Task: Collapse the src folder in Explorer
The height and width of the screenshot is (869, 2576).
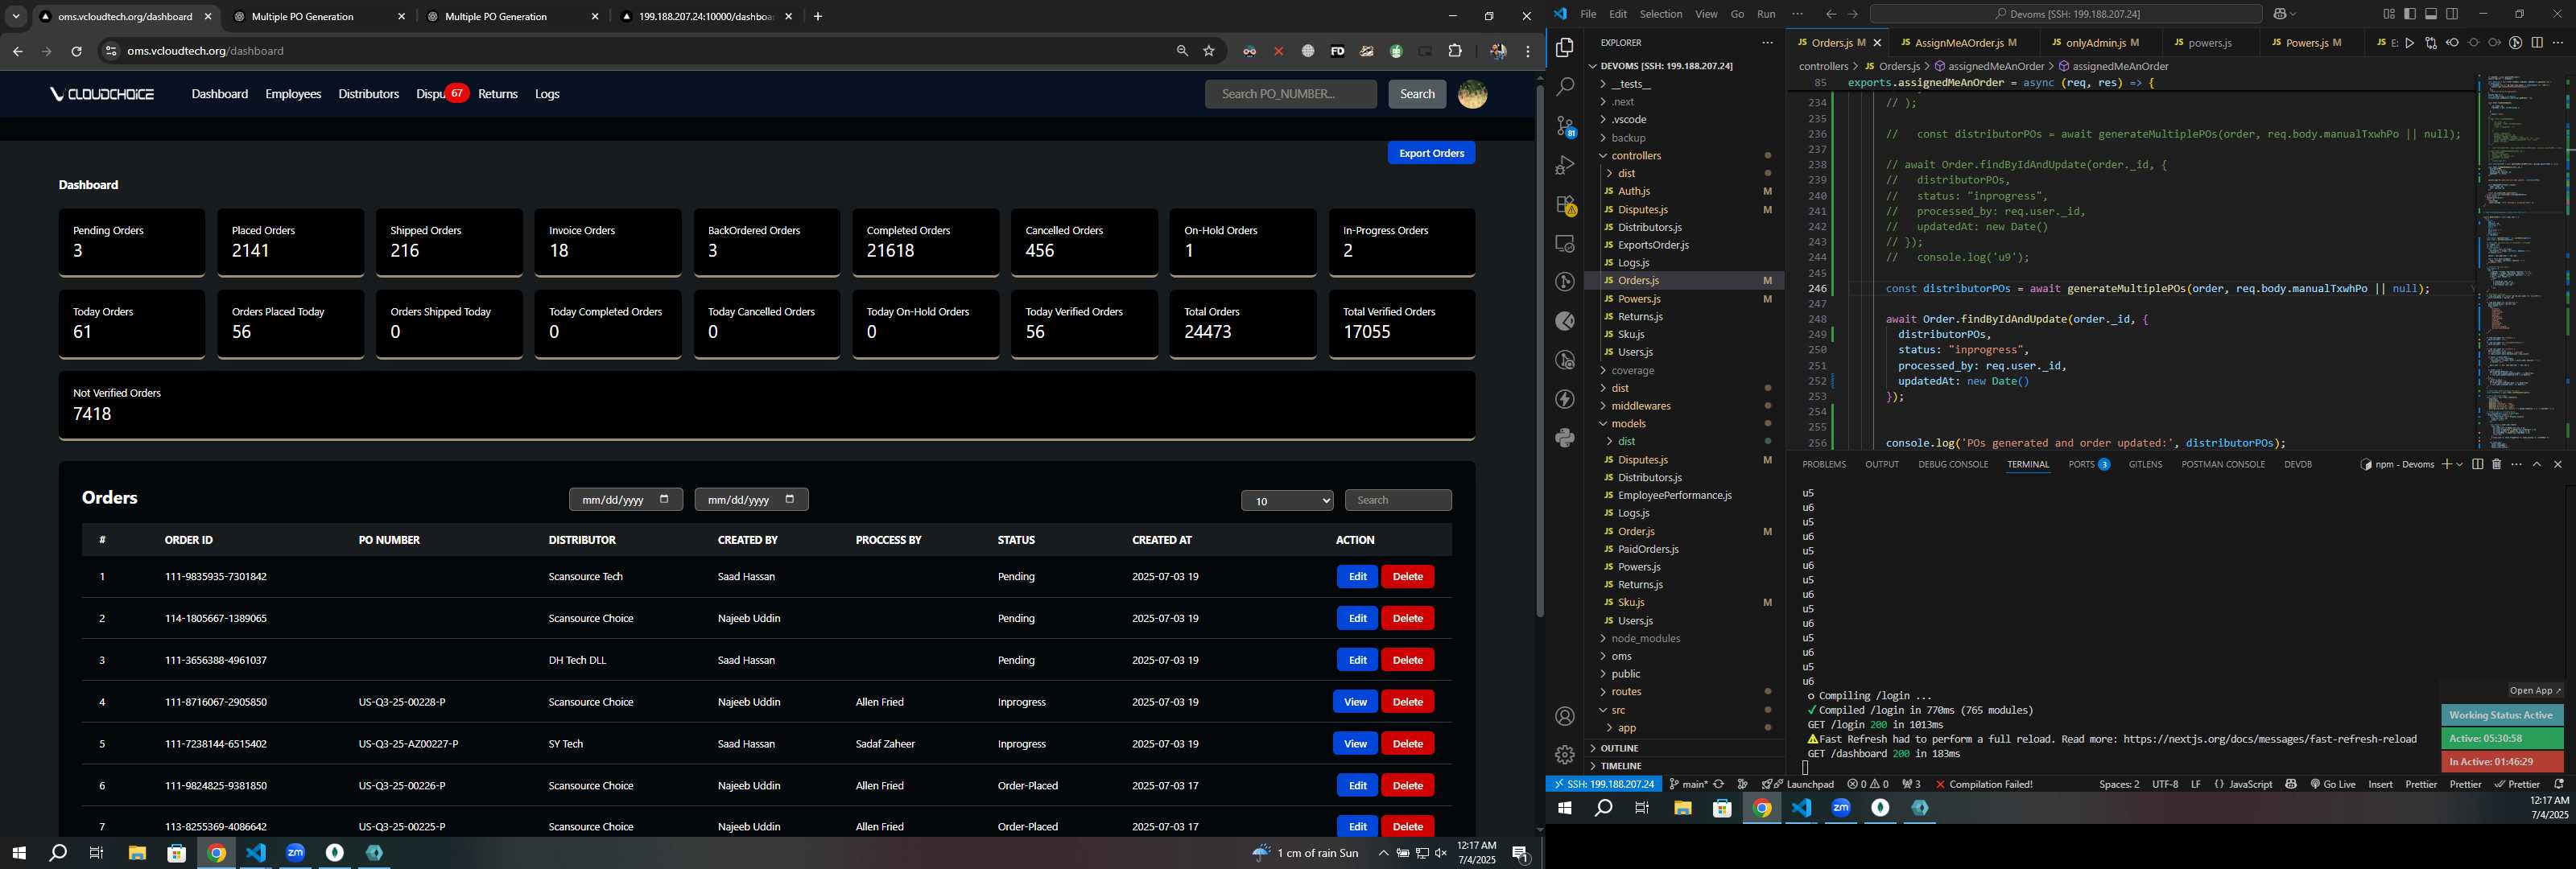Action: pyautogui.click(x=1617, y=710)
